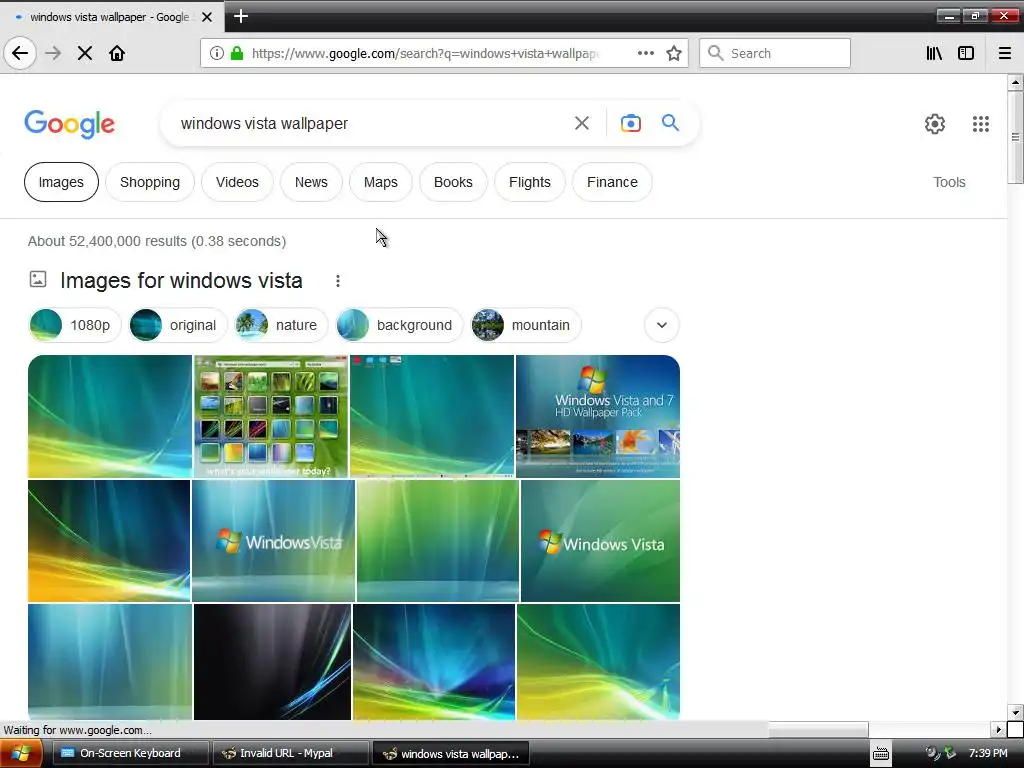The width and height of the screenshot is (1024, 768).
Task: Click the Google search query field
Action: pyautogui.click(x=372, y=123)
